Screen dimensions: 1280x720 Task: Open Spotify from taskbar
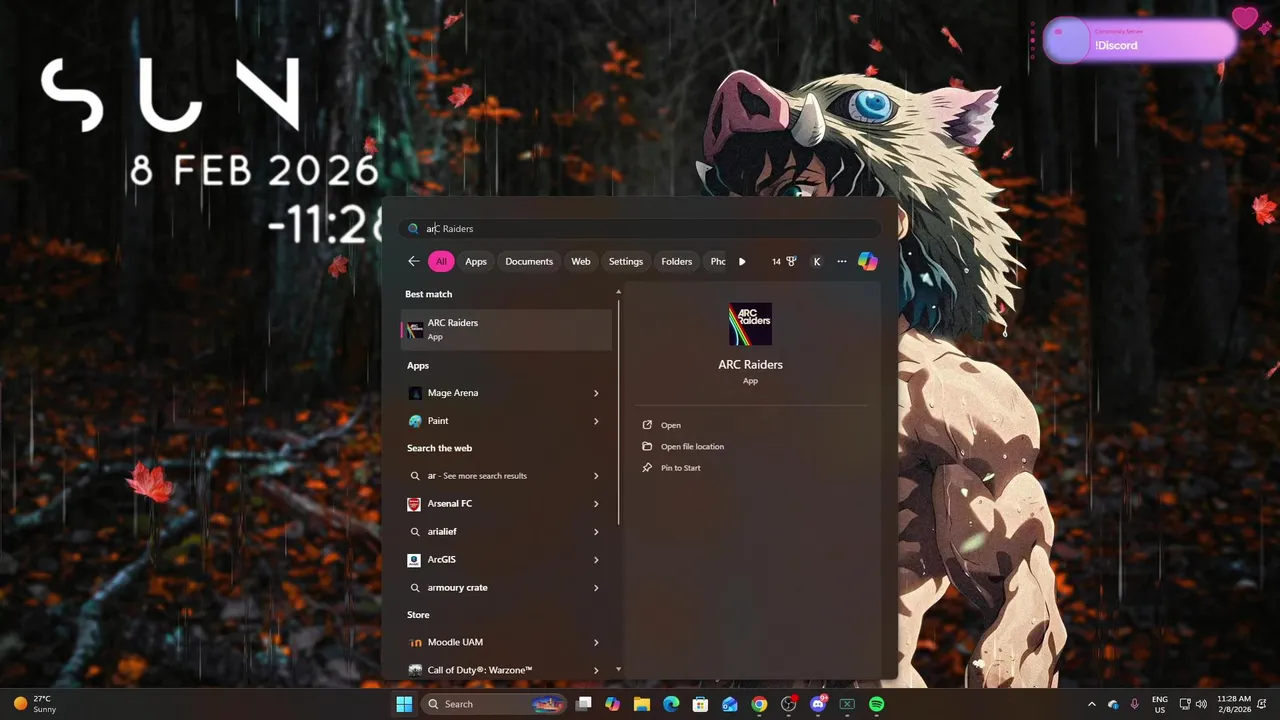point(877,704)
